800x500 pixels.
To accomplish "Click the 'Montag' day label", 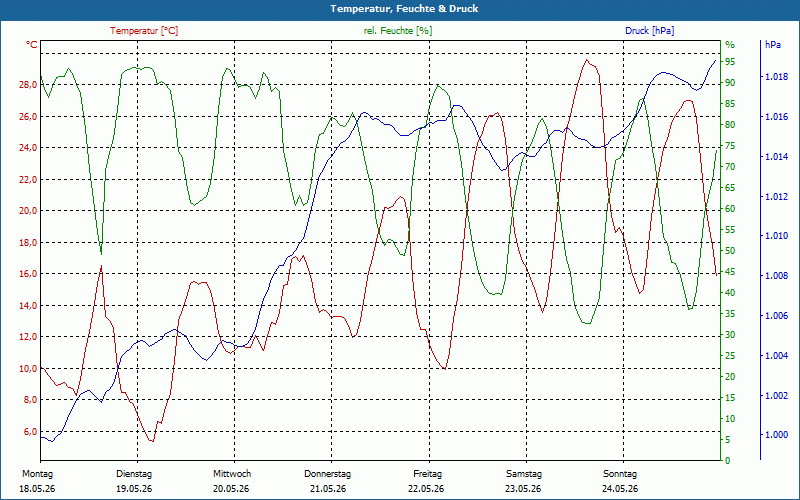I will point(37,474).
